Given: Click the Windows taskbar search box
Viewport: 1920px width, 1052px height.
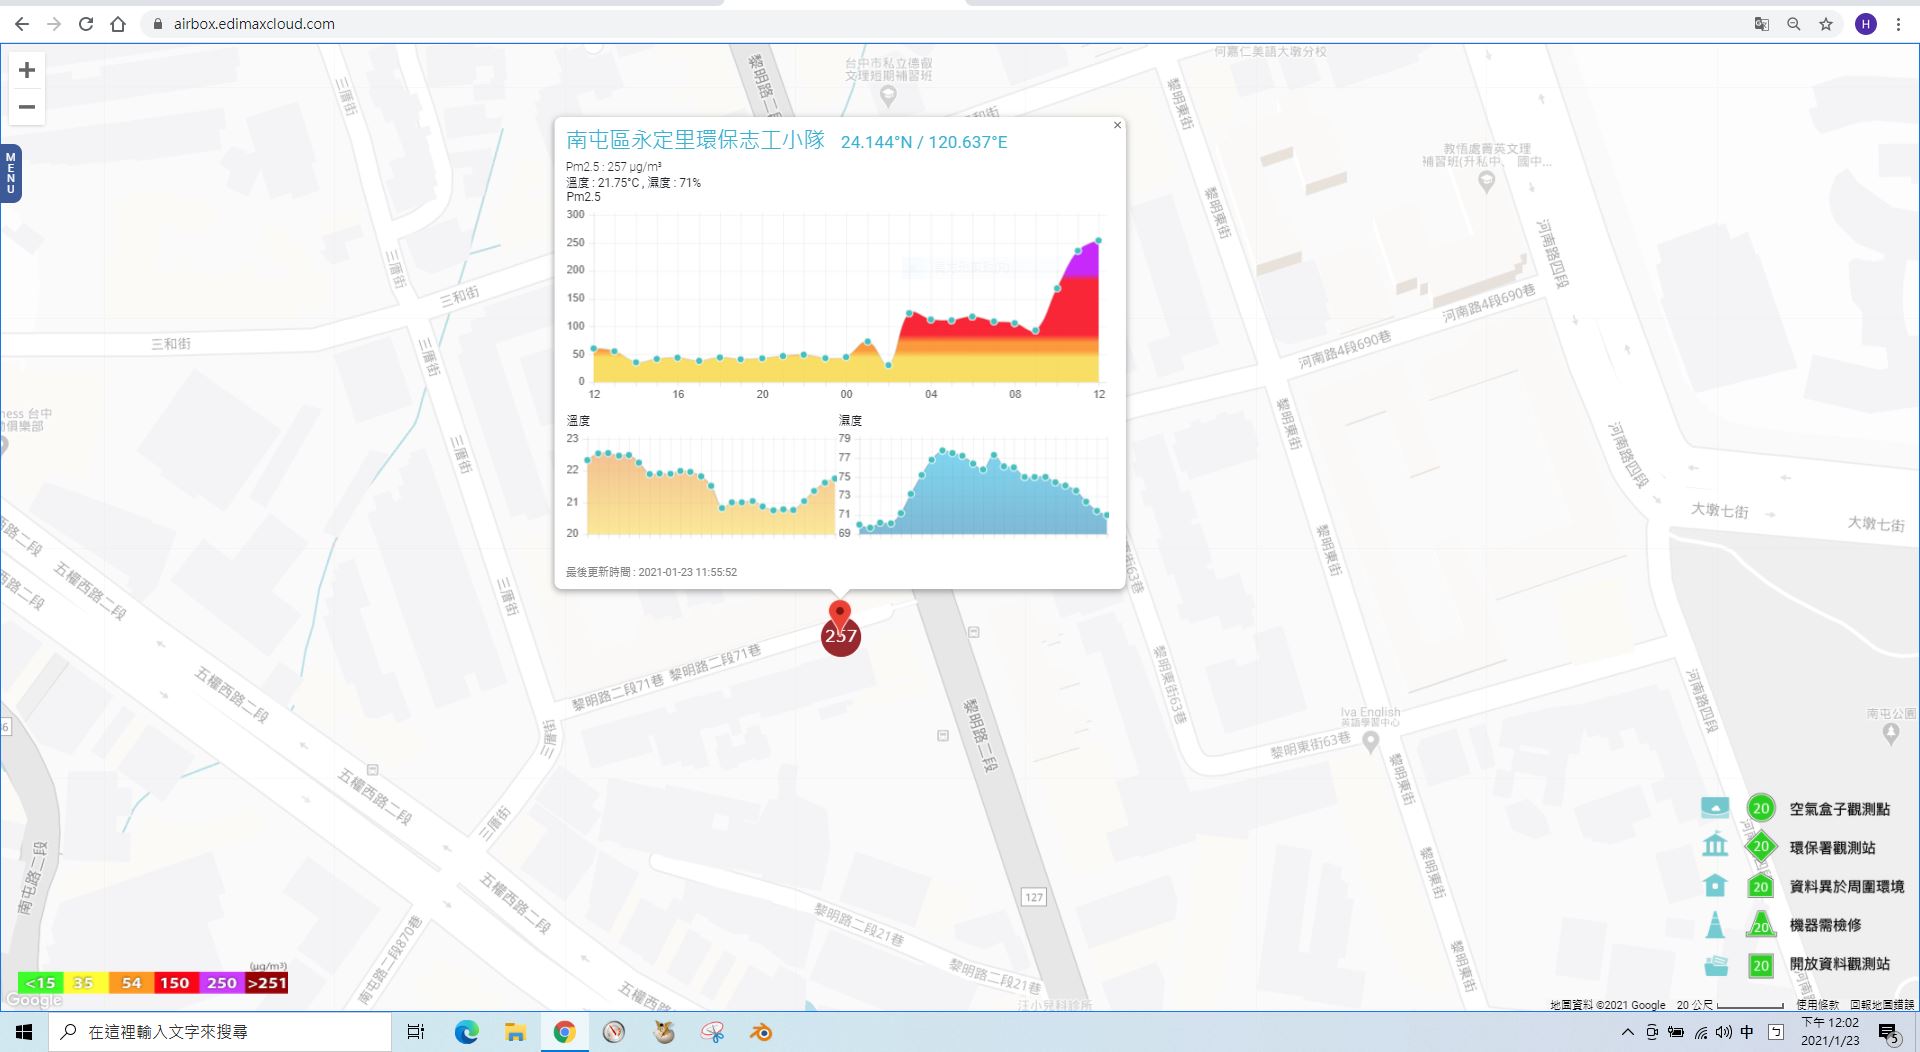Looking at the screenshot, I should click(x=220, y=1032).
